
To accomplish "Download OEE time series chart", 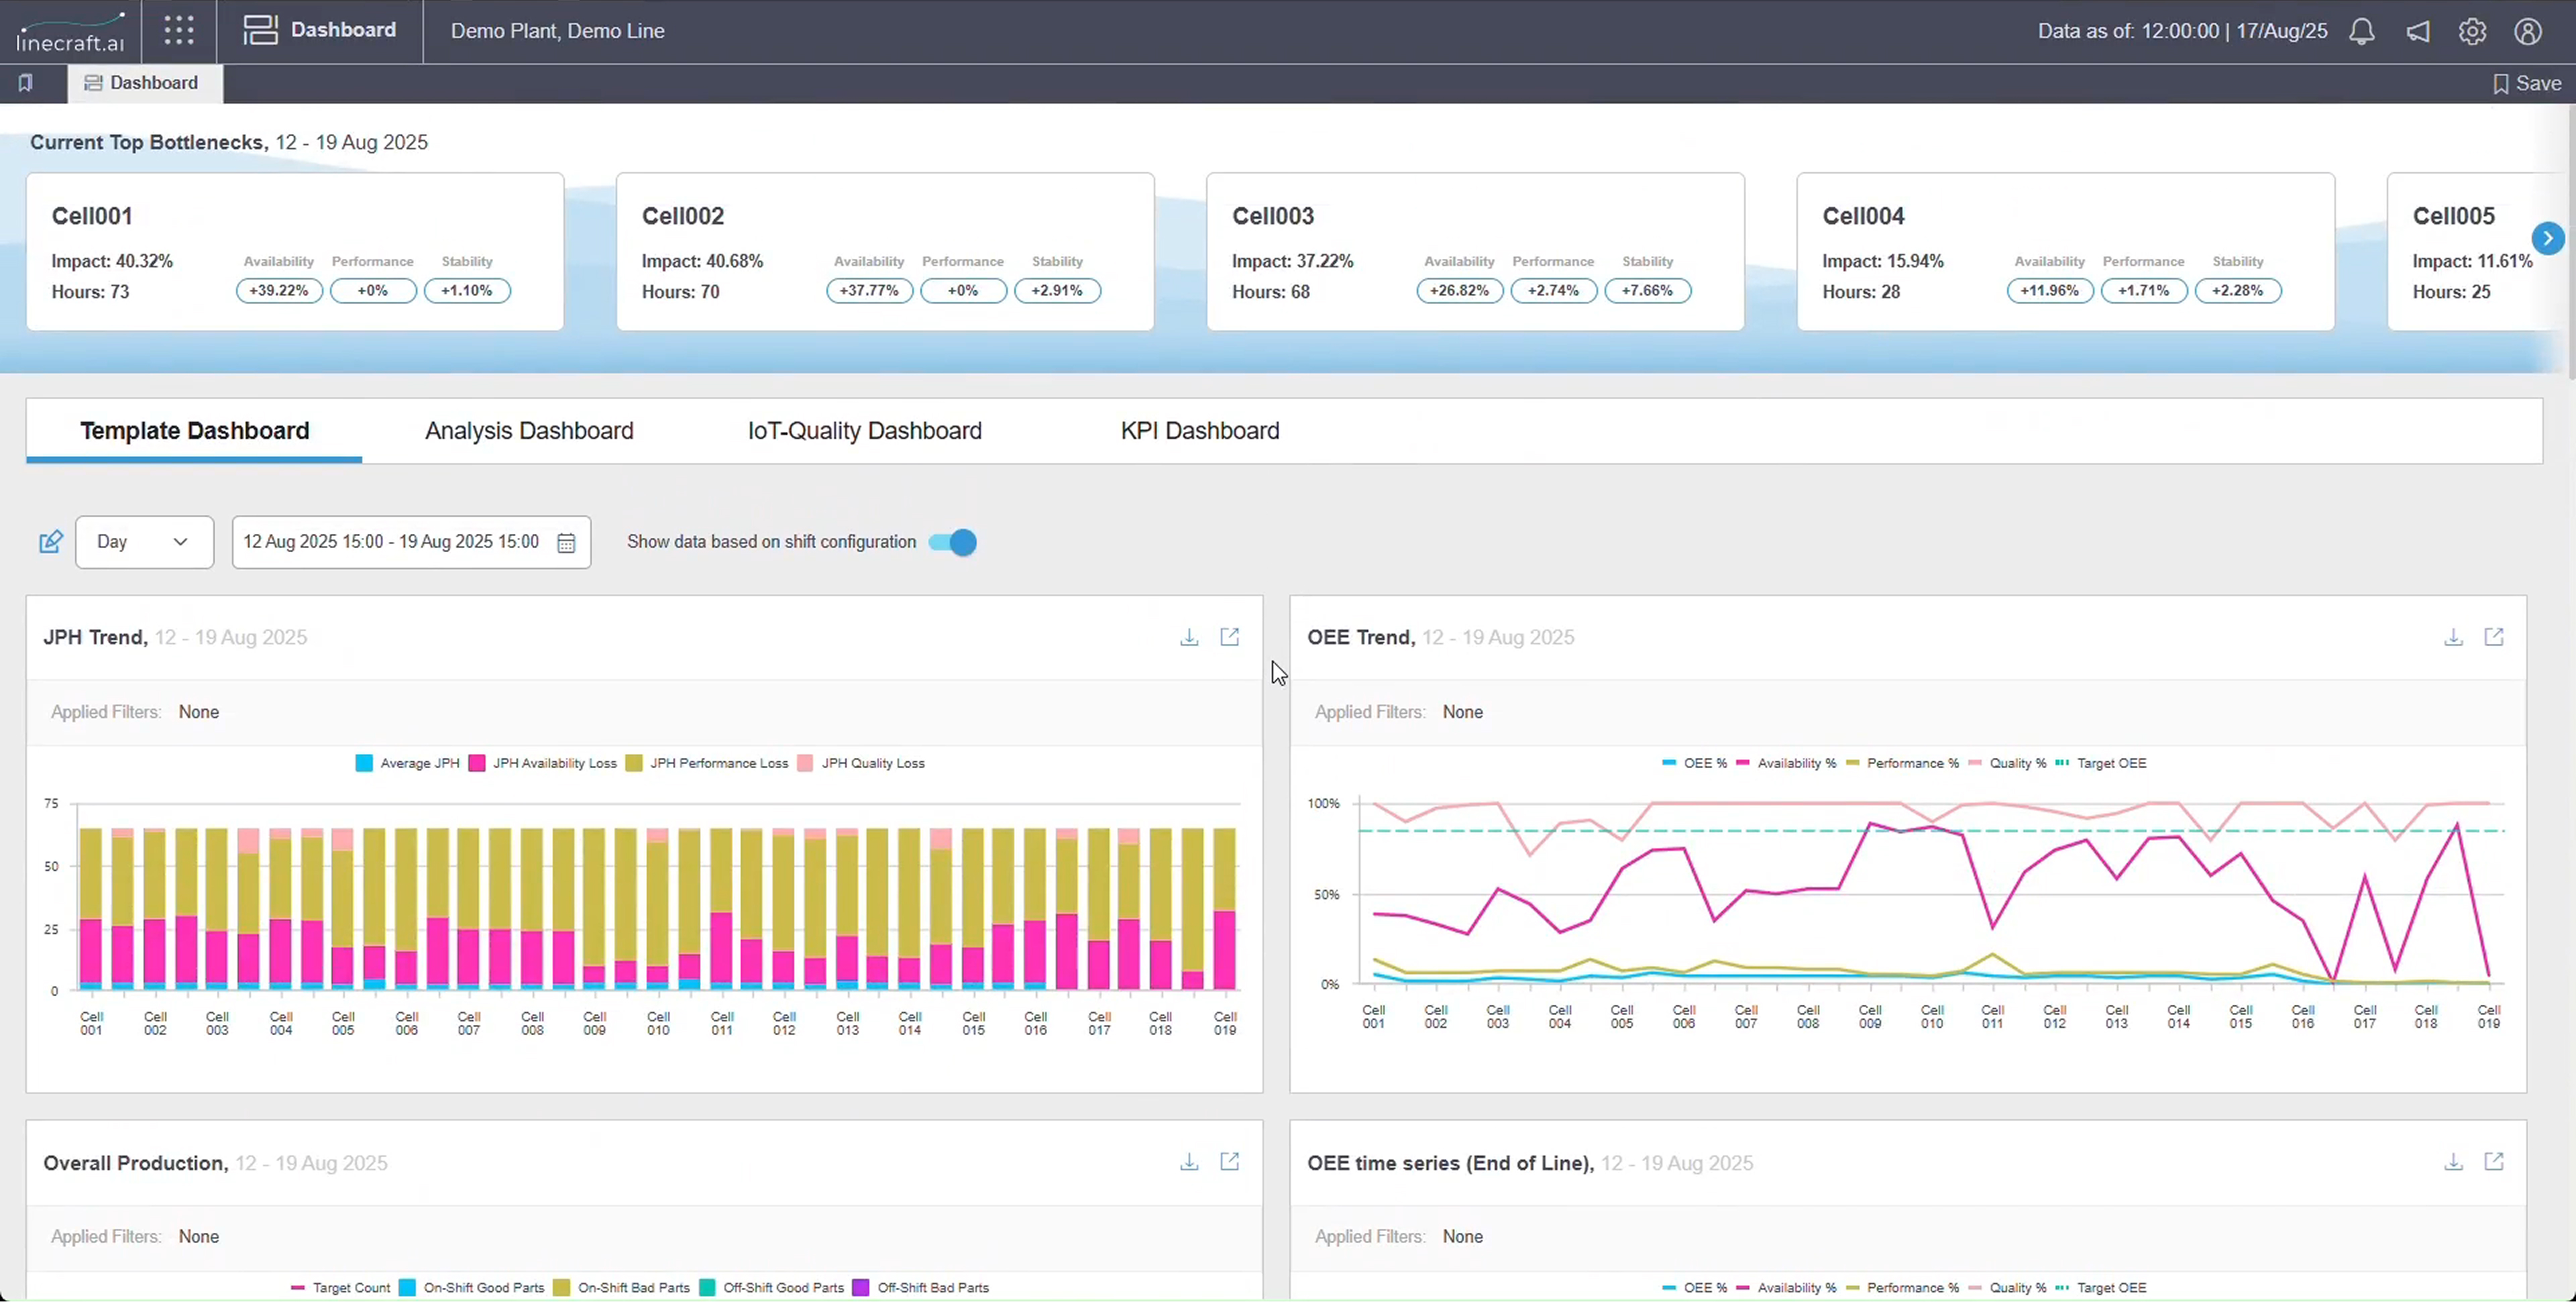I will click(x=2453, y=1162).
